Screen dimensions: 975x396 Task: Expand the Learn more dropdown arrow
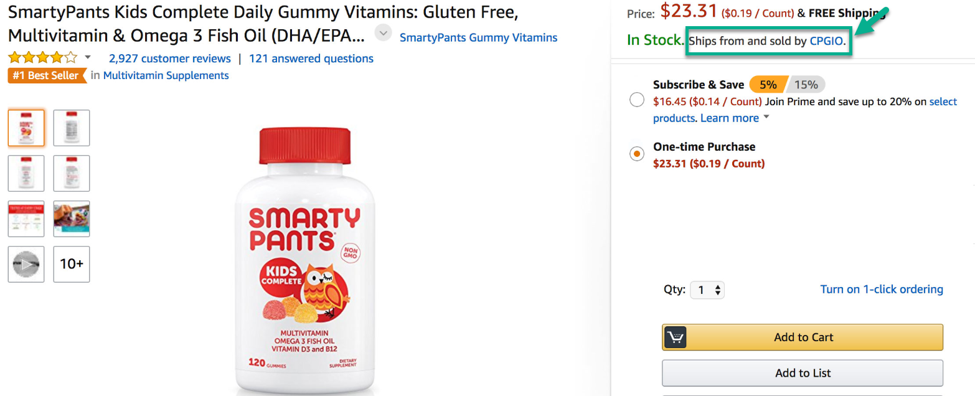[x=766, y=117]
